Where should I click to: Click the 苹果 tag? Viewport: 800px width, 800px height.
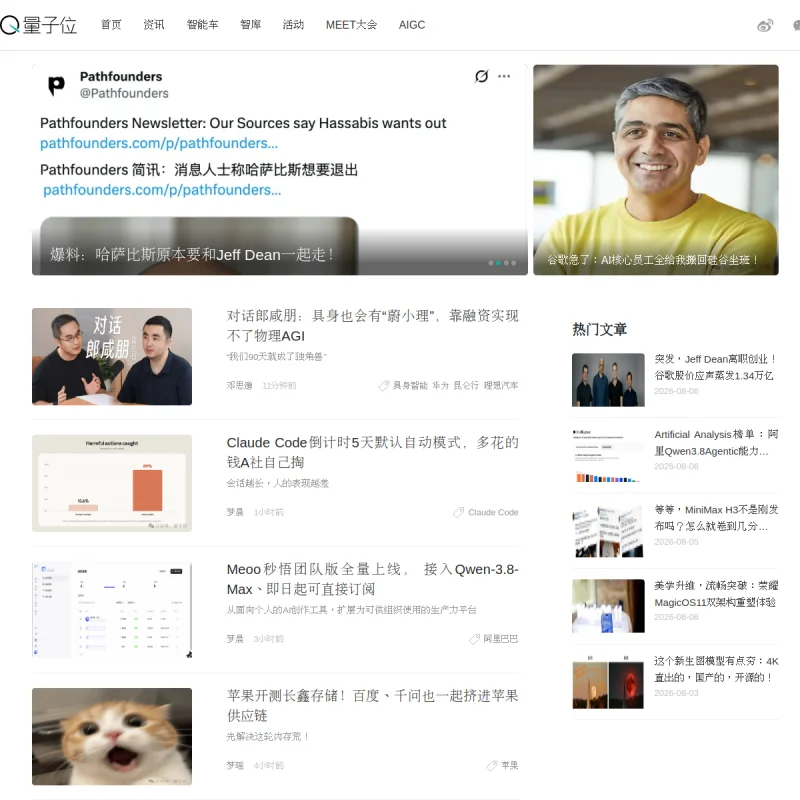(509, 765)
